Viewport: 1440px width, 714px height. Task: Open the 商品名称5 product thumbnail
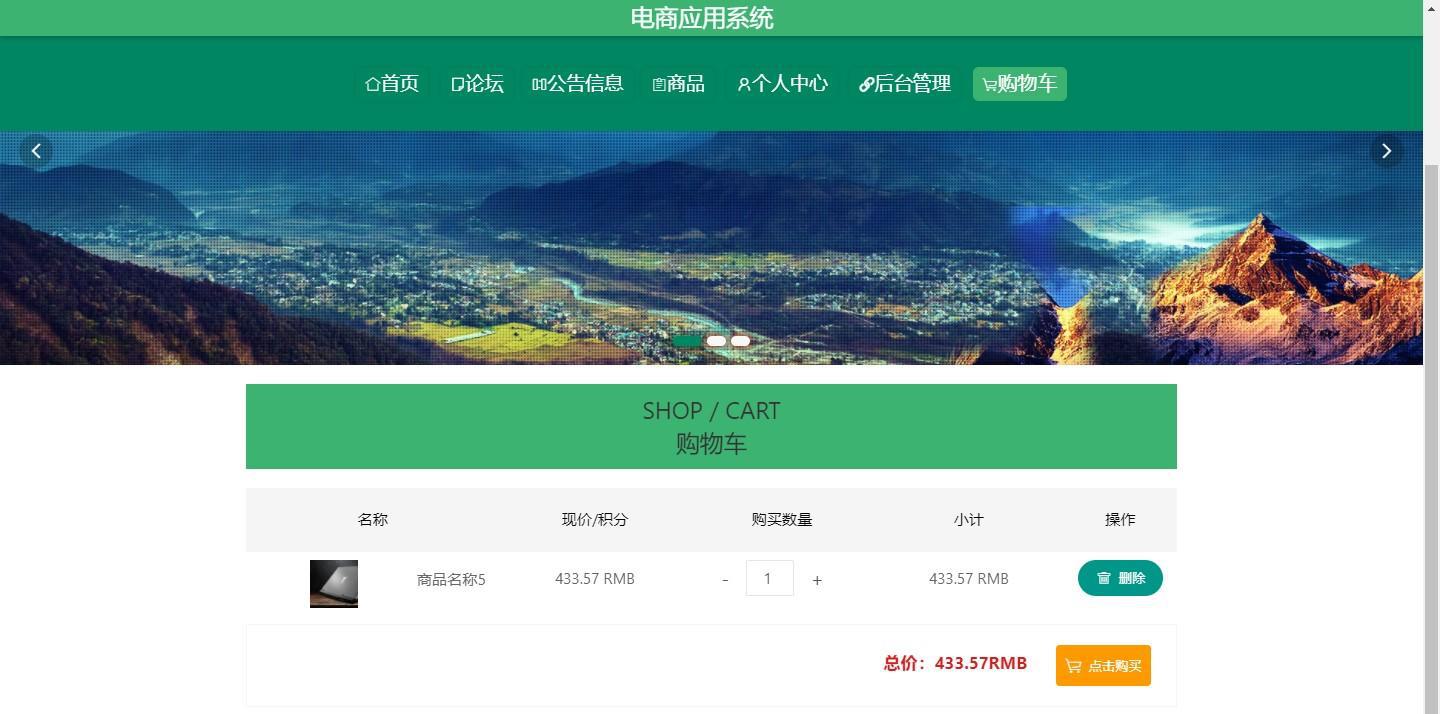tap(334, 584)
